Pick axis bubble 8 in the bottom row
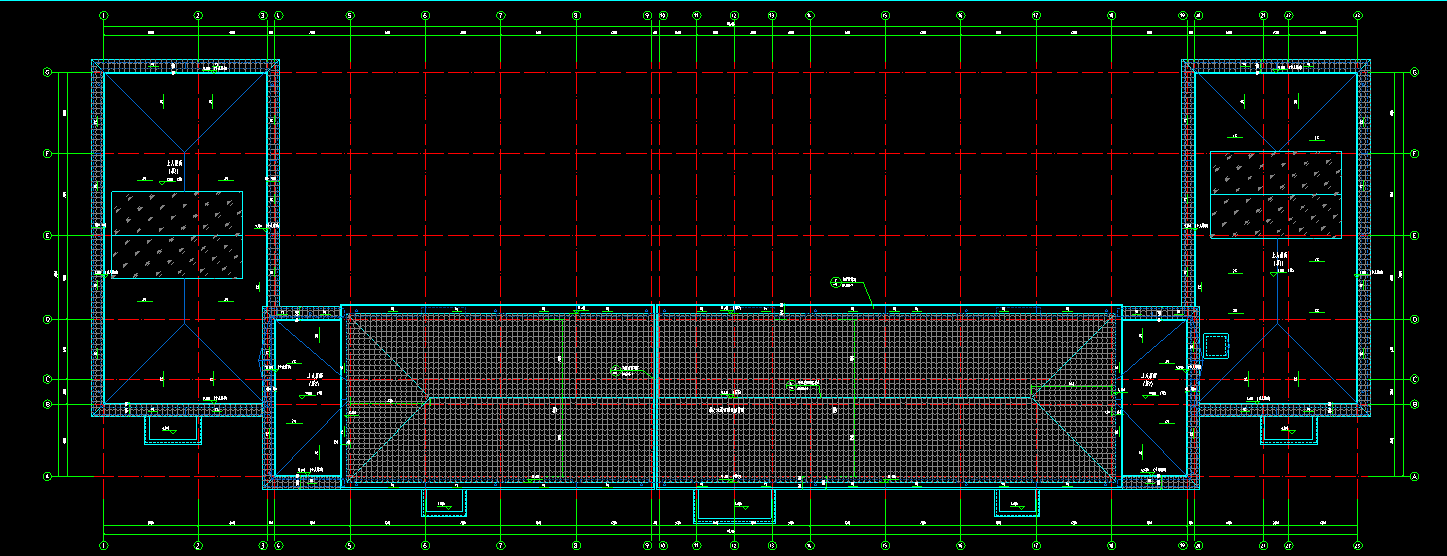The width and height of the screenshot is (1447, 556). tap(576, 546)
